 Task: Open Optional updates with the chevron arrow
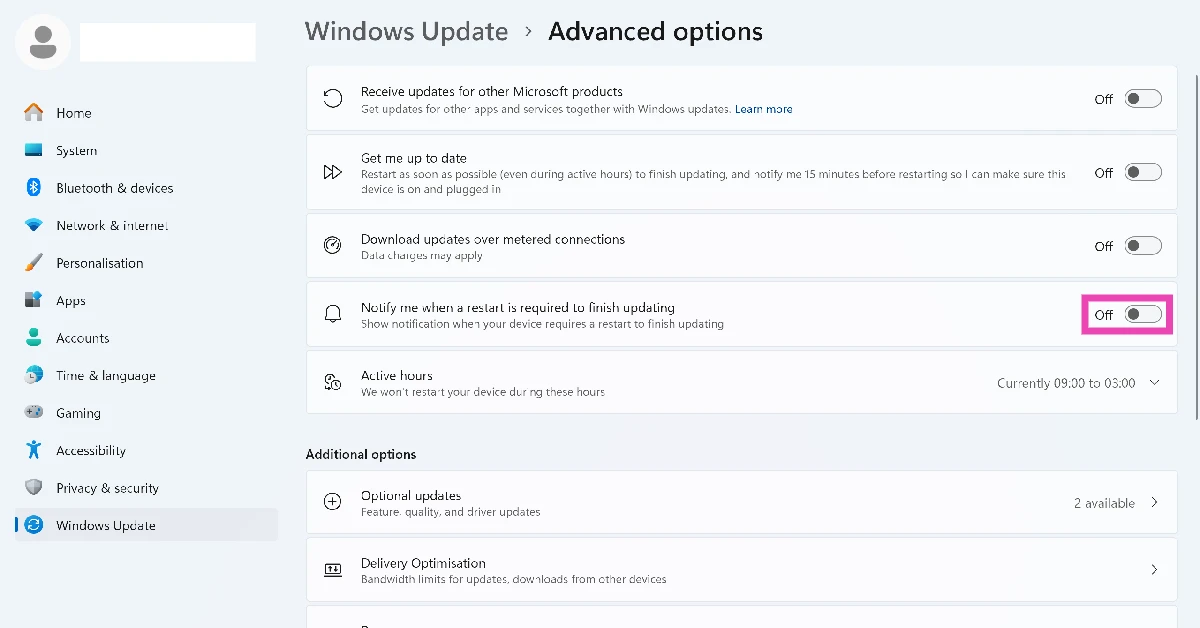pos(1154,503)
